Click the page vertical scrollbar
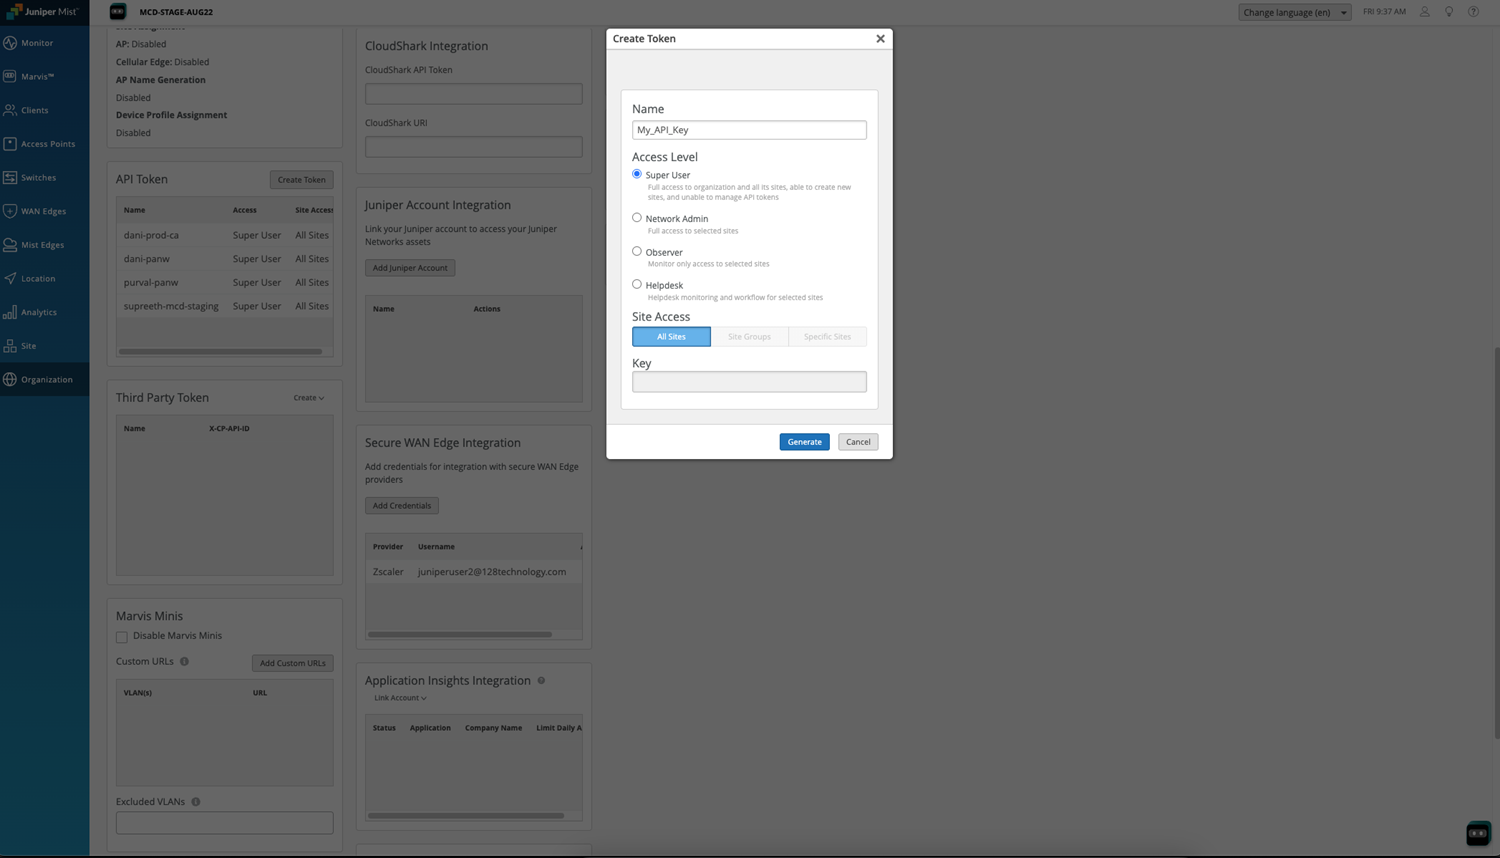1500x858 pixels. point(1496,543)
